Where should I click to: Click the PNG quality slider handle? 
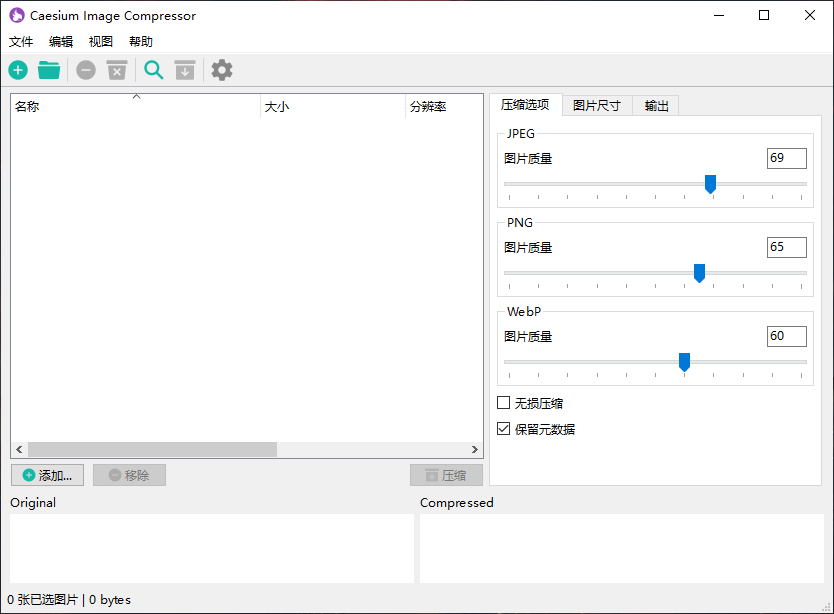point(699,273)
